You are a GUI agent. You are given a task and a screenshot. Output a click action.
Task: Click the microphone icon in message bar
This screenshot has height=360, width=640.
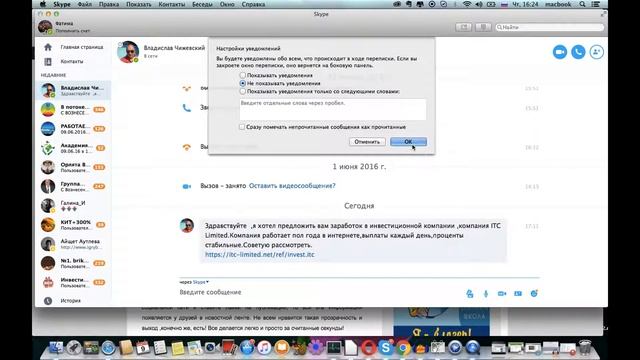486,293
